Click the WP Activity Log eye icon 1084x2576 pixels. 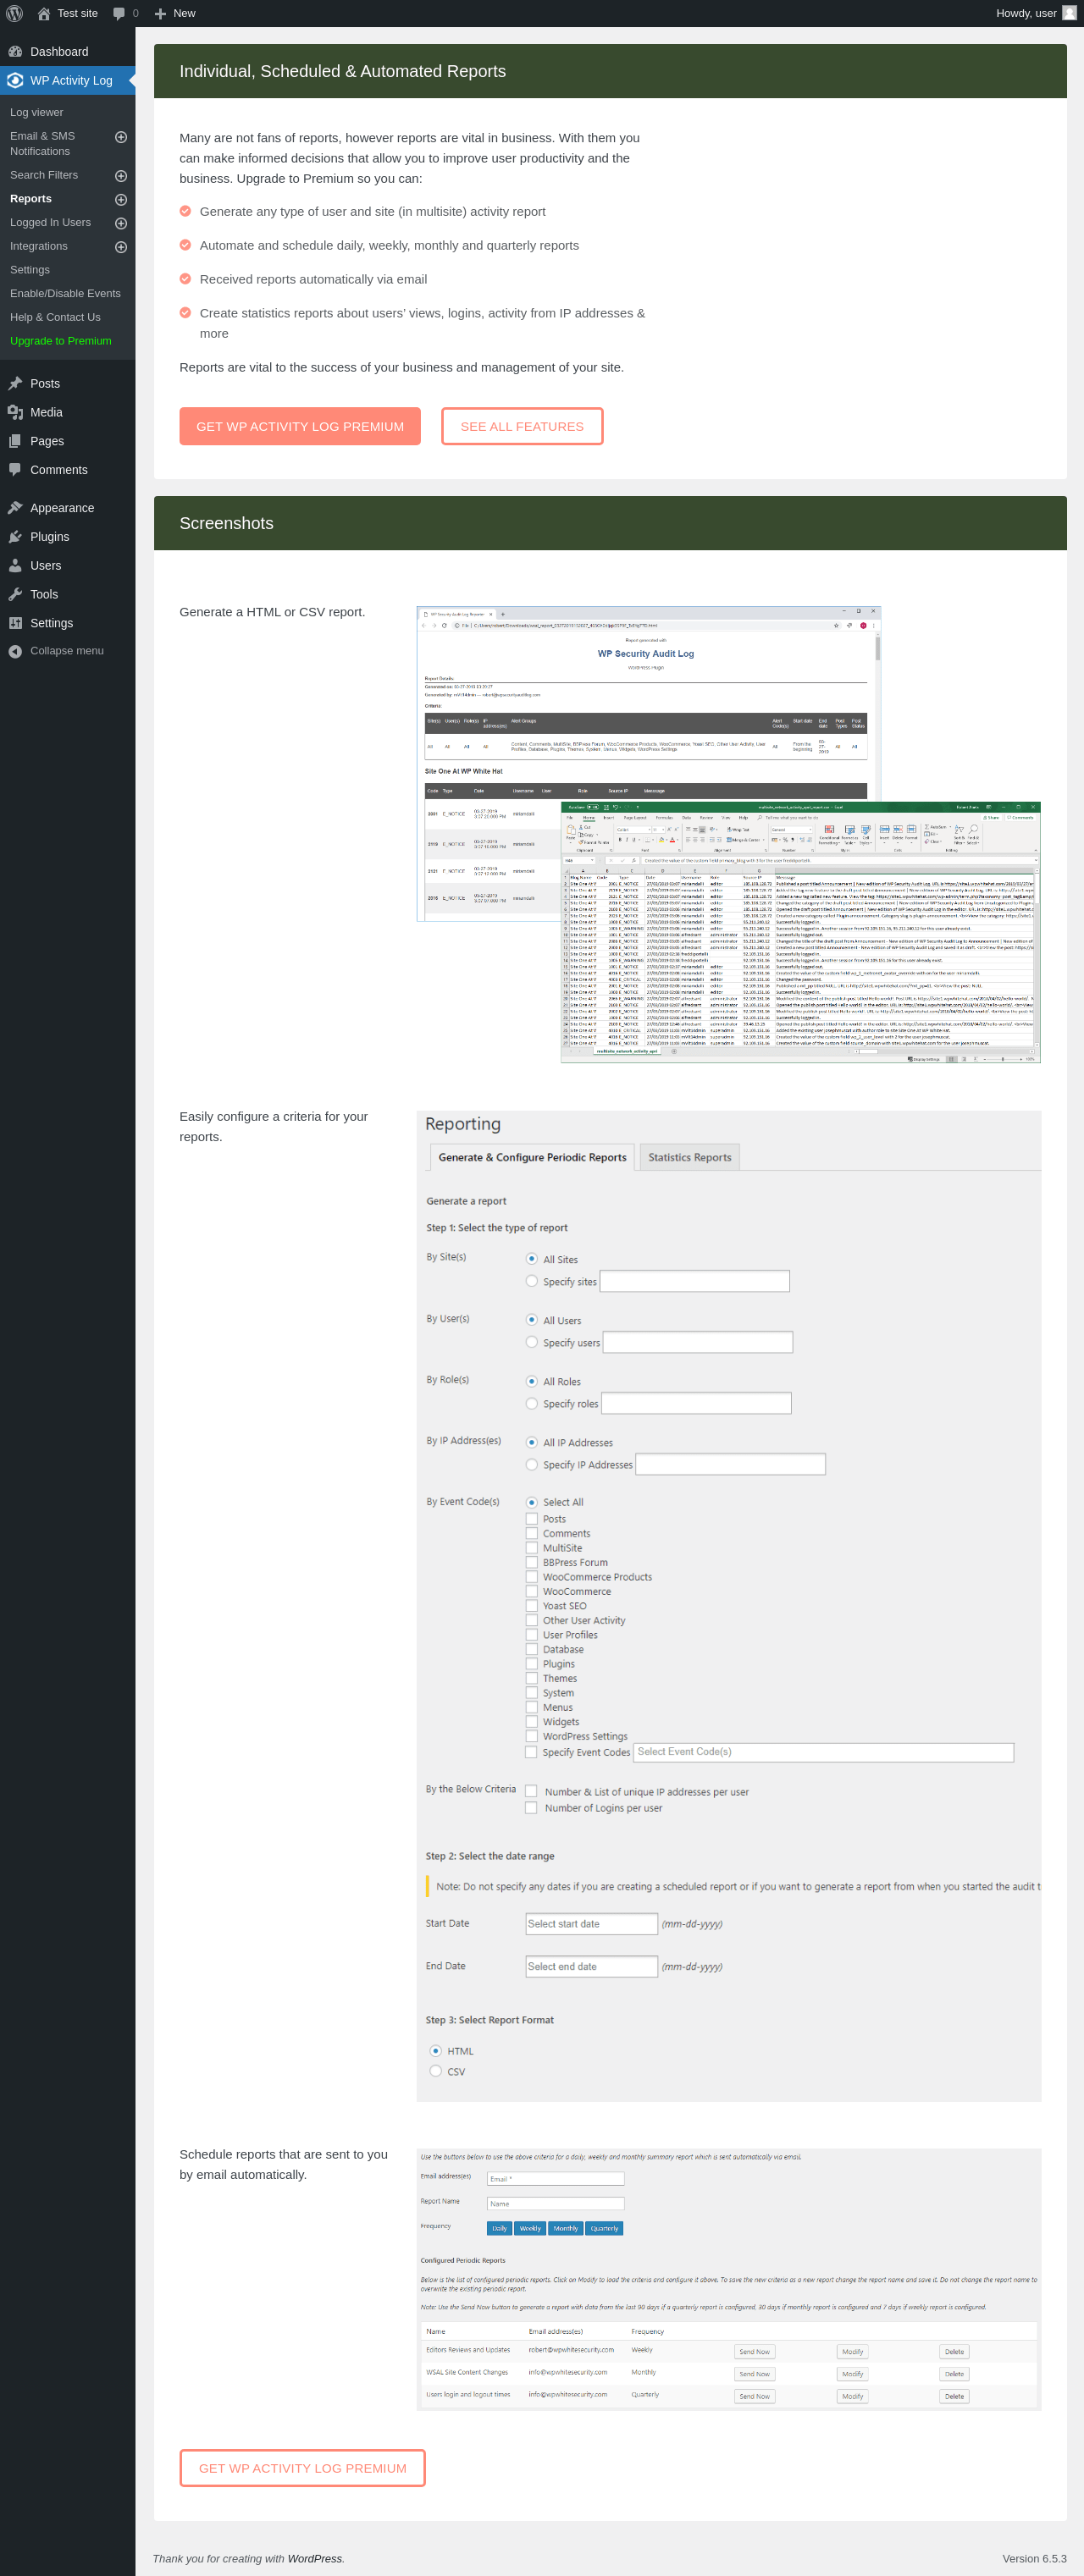click(15, 80)
